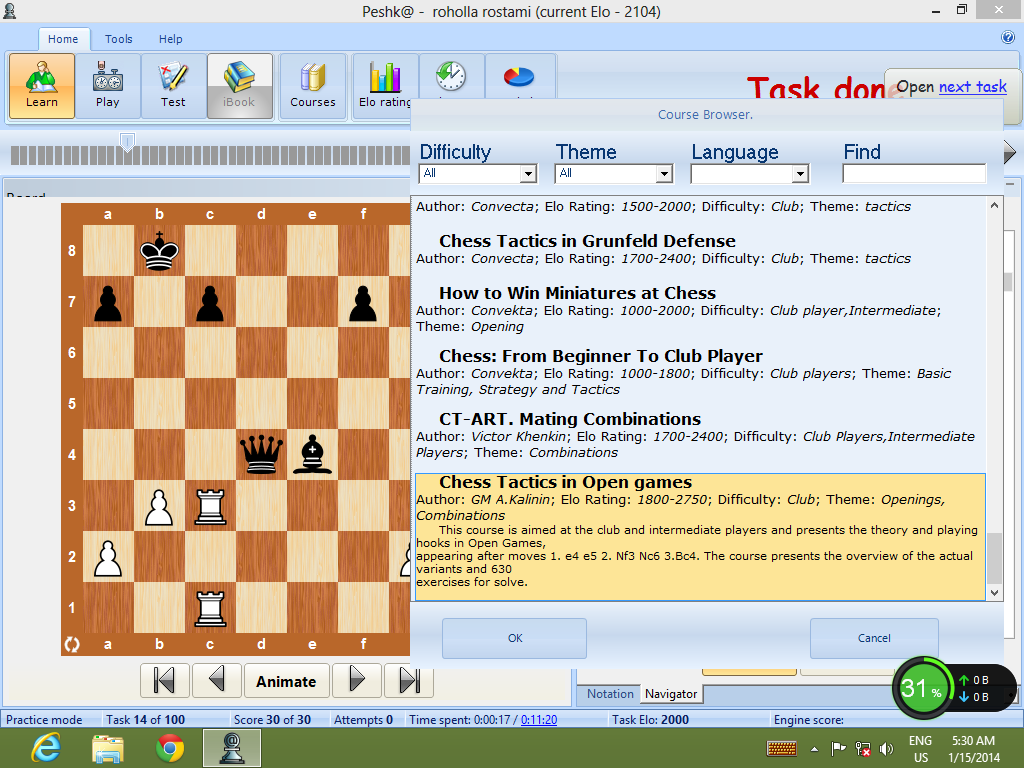The width and height of the screenshot is (1024, 768).
Task: Launch Internet Explorer from the taskbar
Action: pyautogui.click(x=46, y=748)
